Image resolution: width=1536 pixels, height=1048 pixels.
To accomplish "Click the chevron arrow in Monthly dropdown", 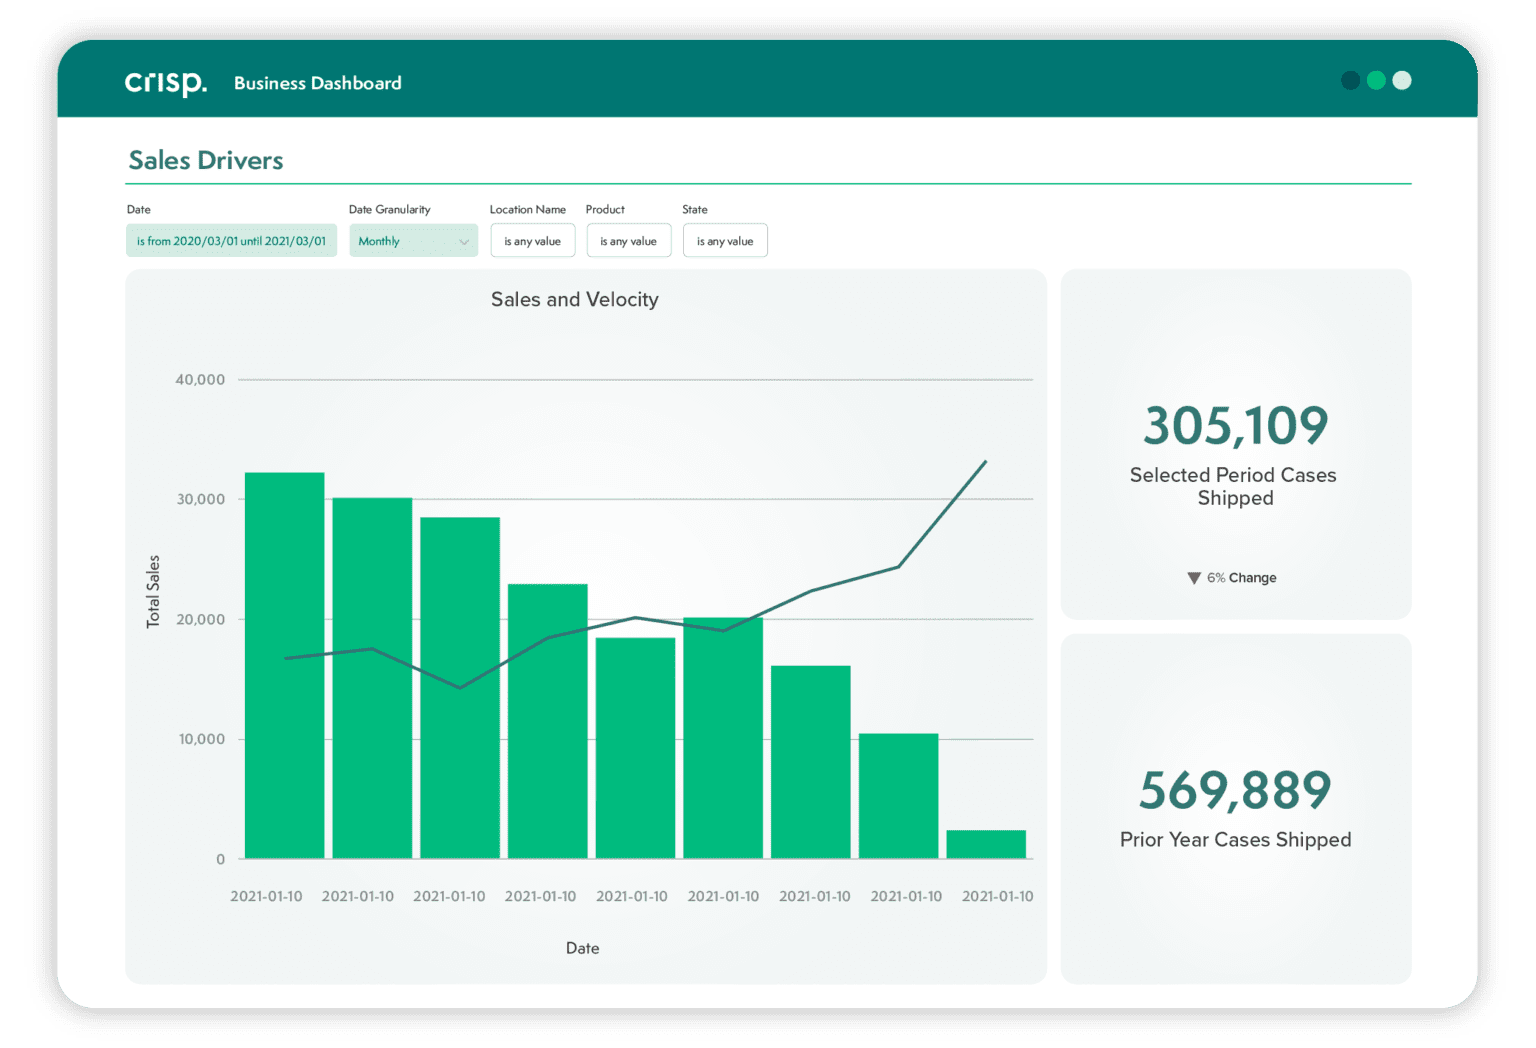I will click(464, 242).
